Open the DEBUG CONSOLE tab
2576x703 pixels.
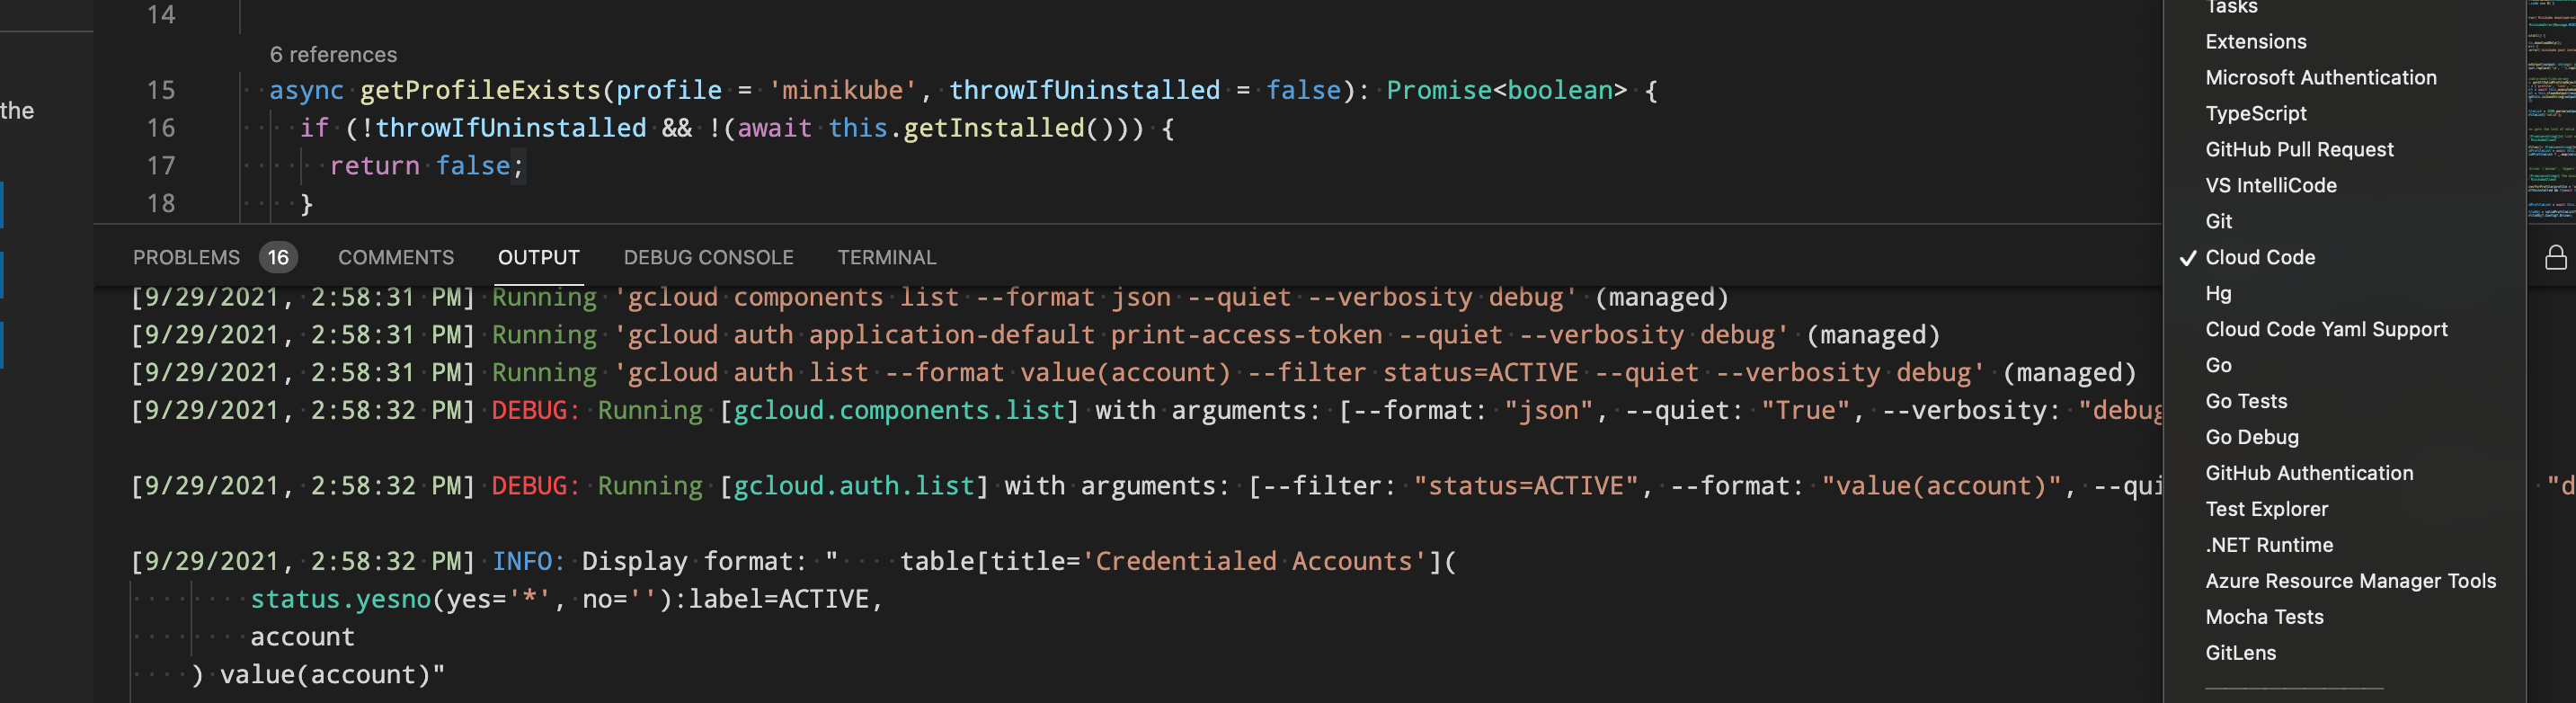pyautogui.click(x=709, y=257)
